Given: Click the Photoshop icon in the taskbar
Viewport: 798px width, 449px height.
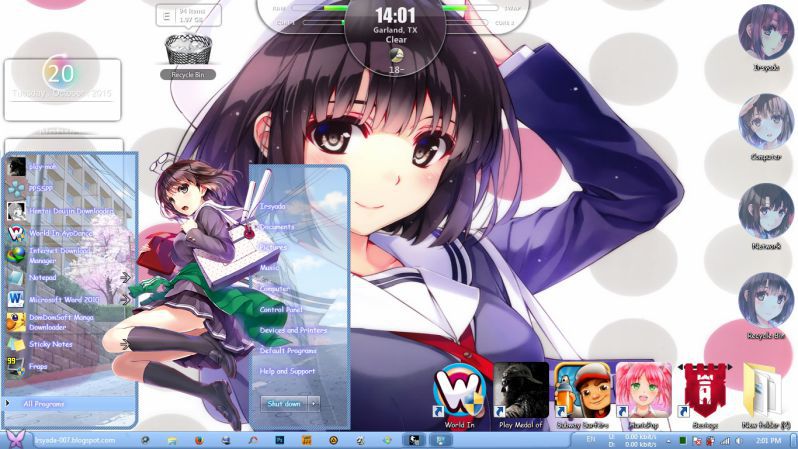Looking at the screenshot, I should click(x=279, y=440).
